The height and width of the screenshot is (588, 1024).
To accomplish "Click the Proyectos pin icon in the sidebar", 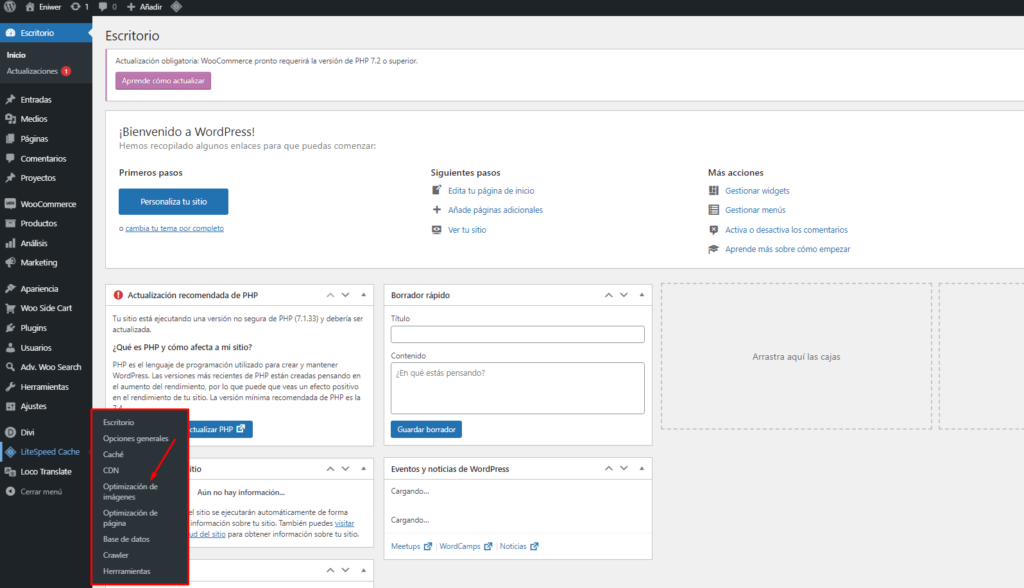I will (10, 178).
